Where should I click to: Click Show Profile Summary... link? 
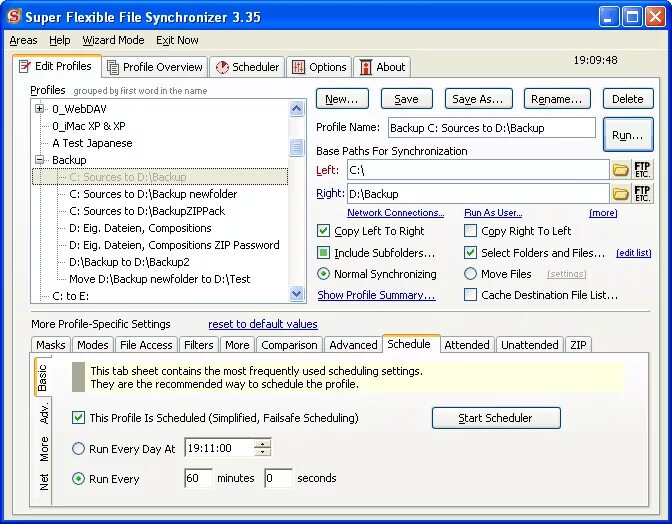point(376,295)
